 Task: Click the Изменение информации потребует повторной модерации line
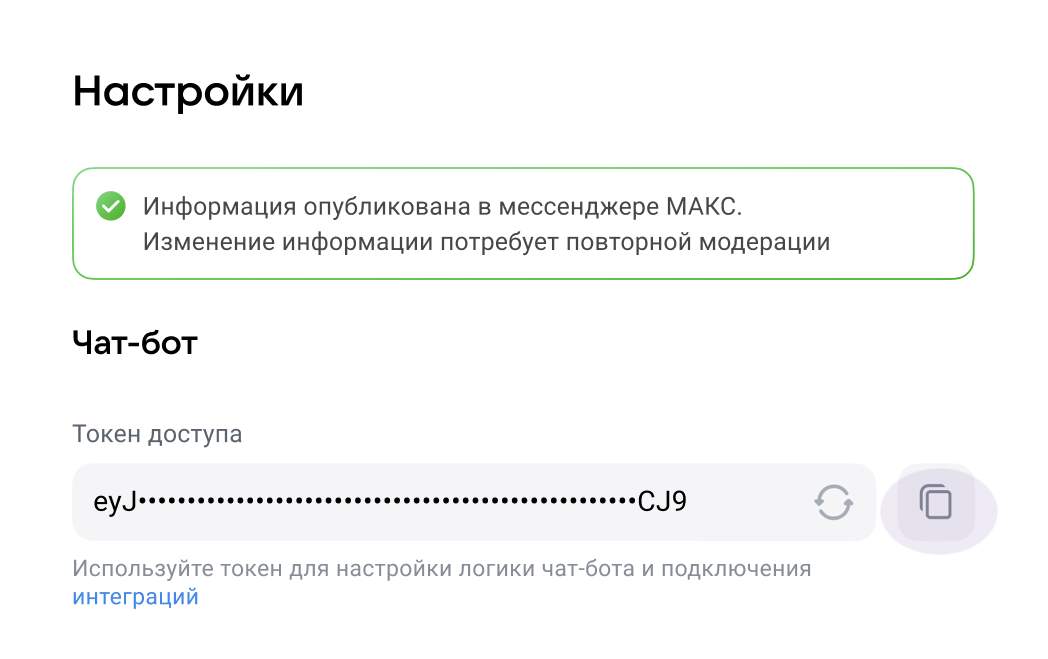tap(487, 242)
